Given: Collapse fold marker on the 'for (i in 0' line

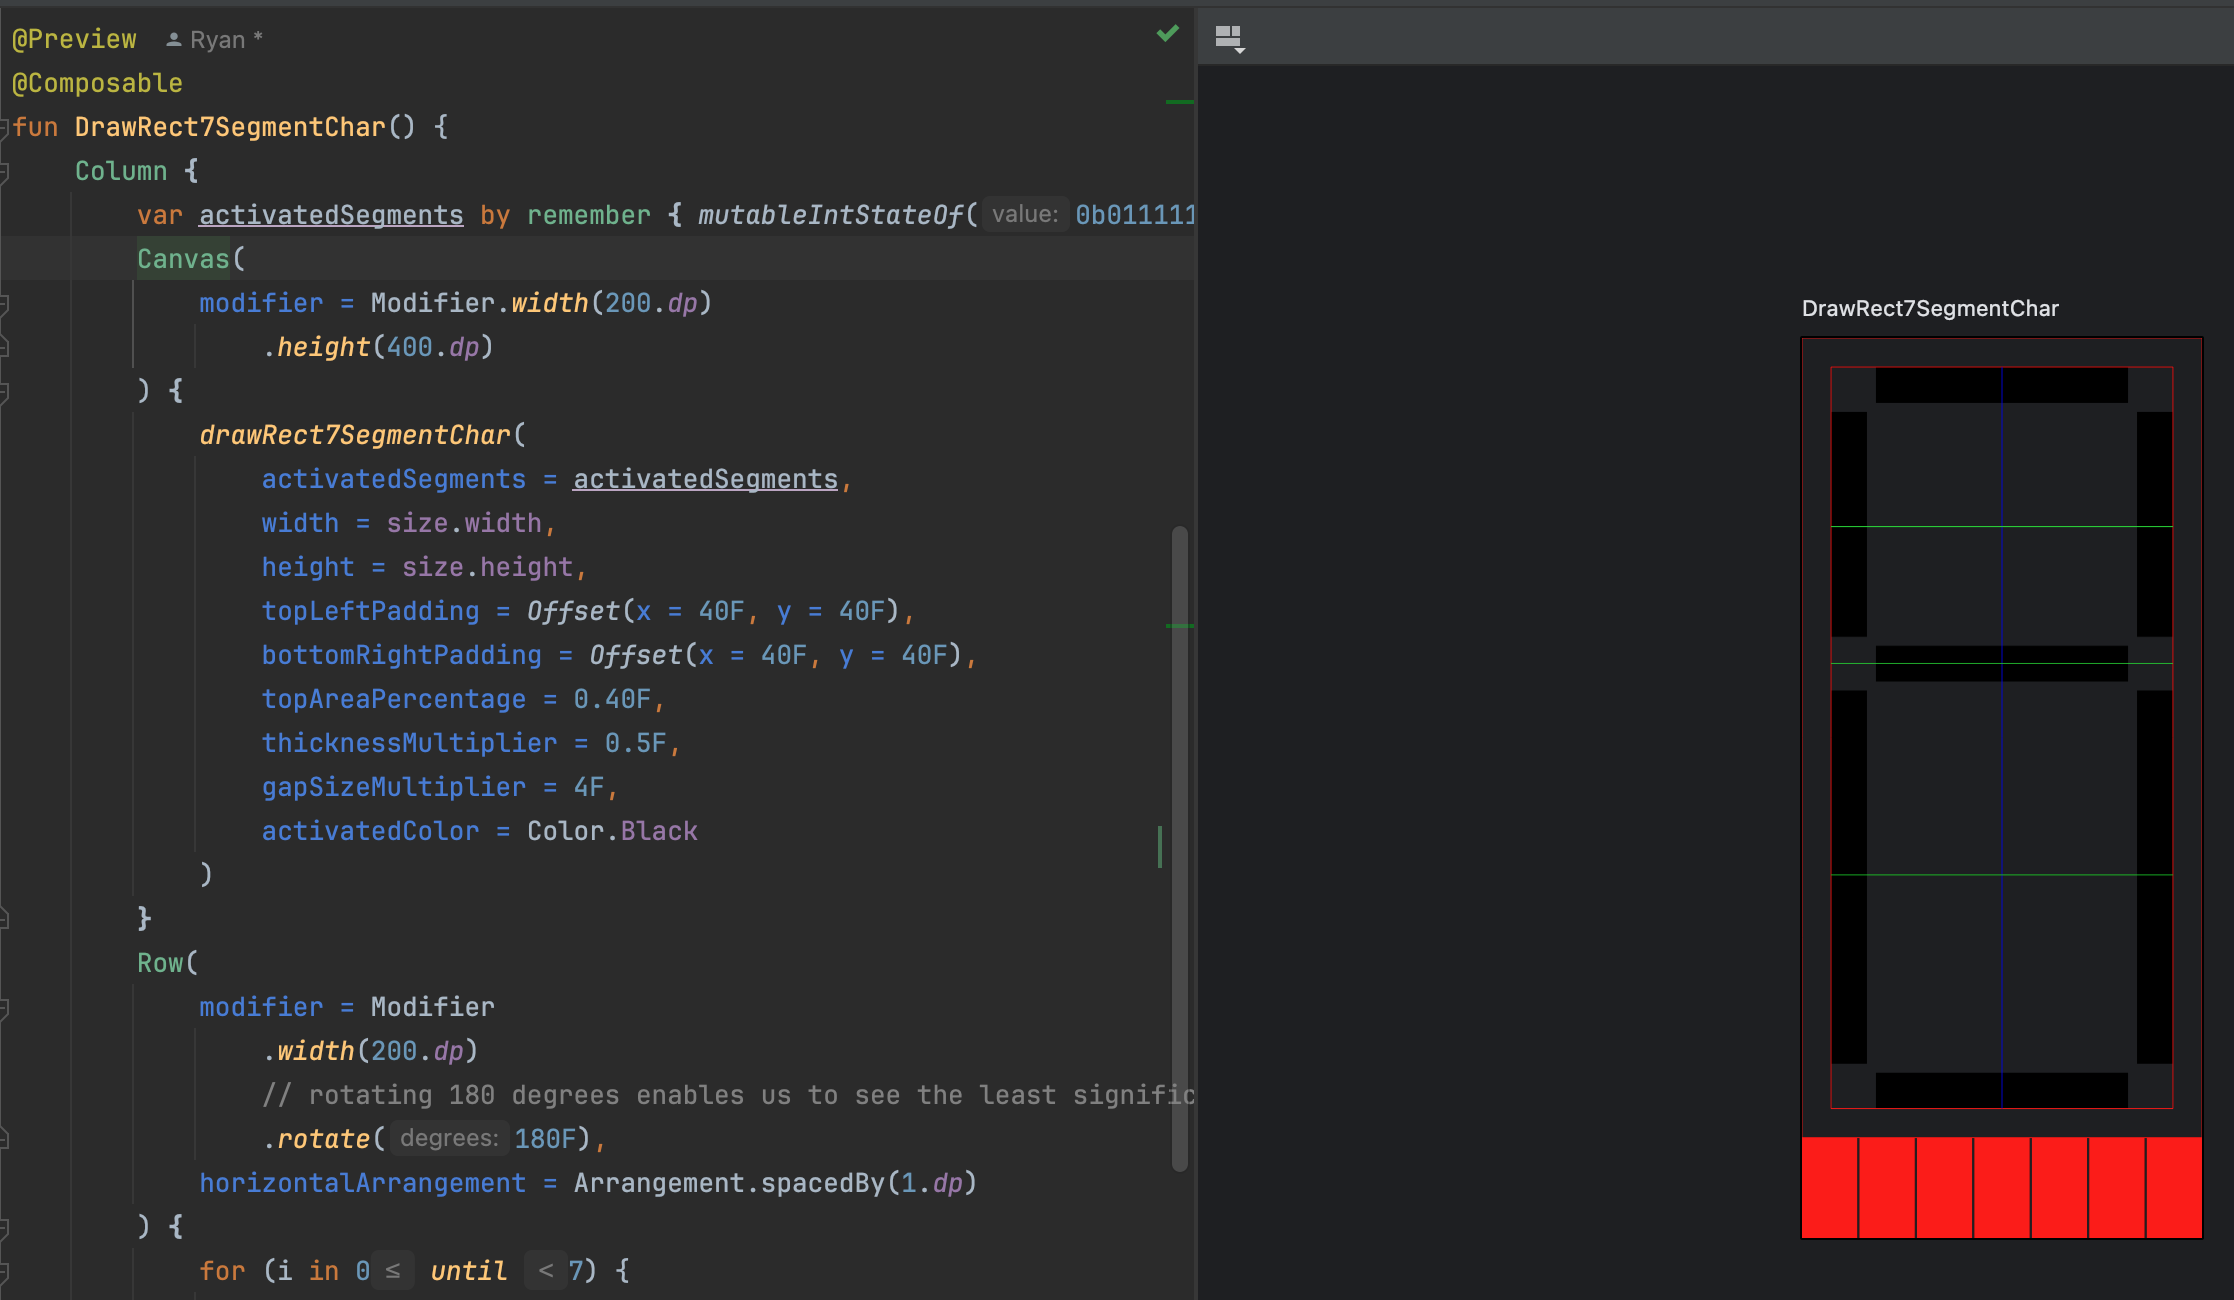Looking at the screenshot, I should [4, 1271].
